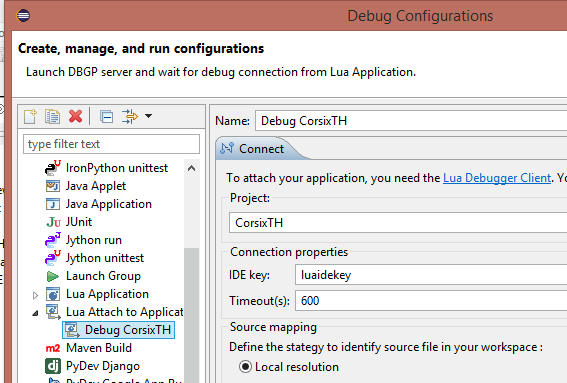Select the Jython unittest icon
The image size is (567, 383).
coord(53,258)
